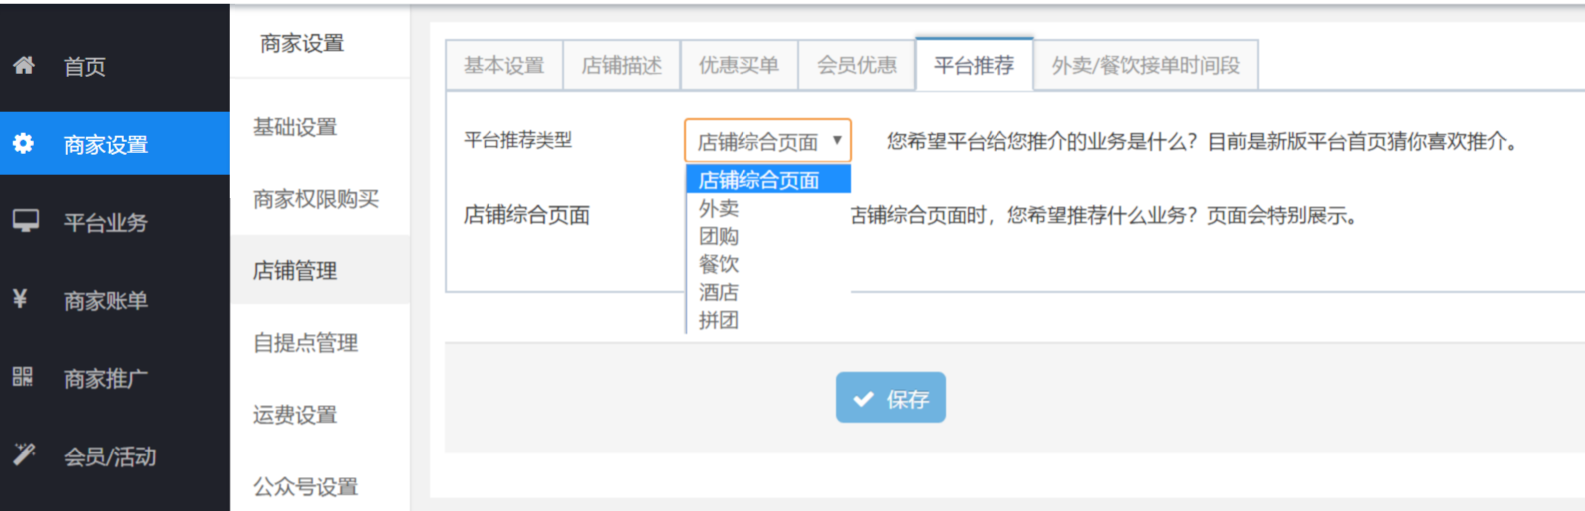Viewport: 1585px width, 511px height.
Task: Click the home icon beside 首页
Action: [24, 66]
